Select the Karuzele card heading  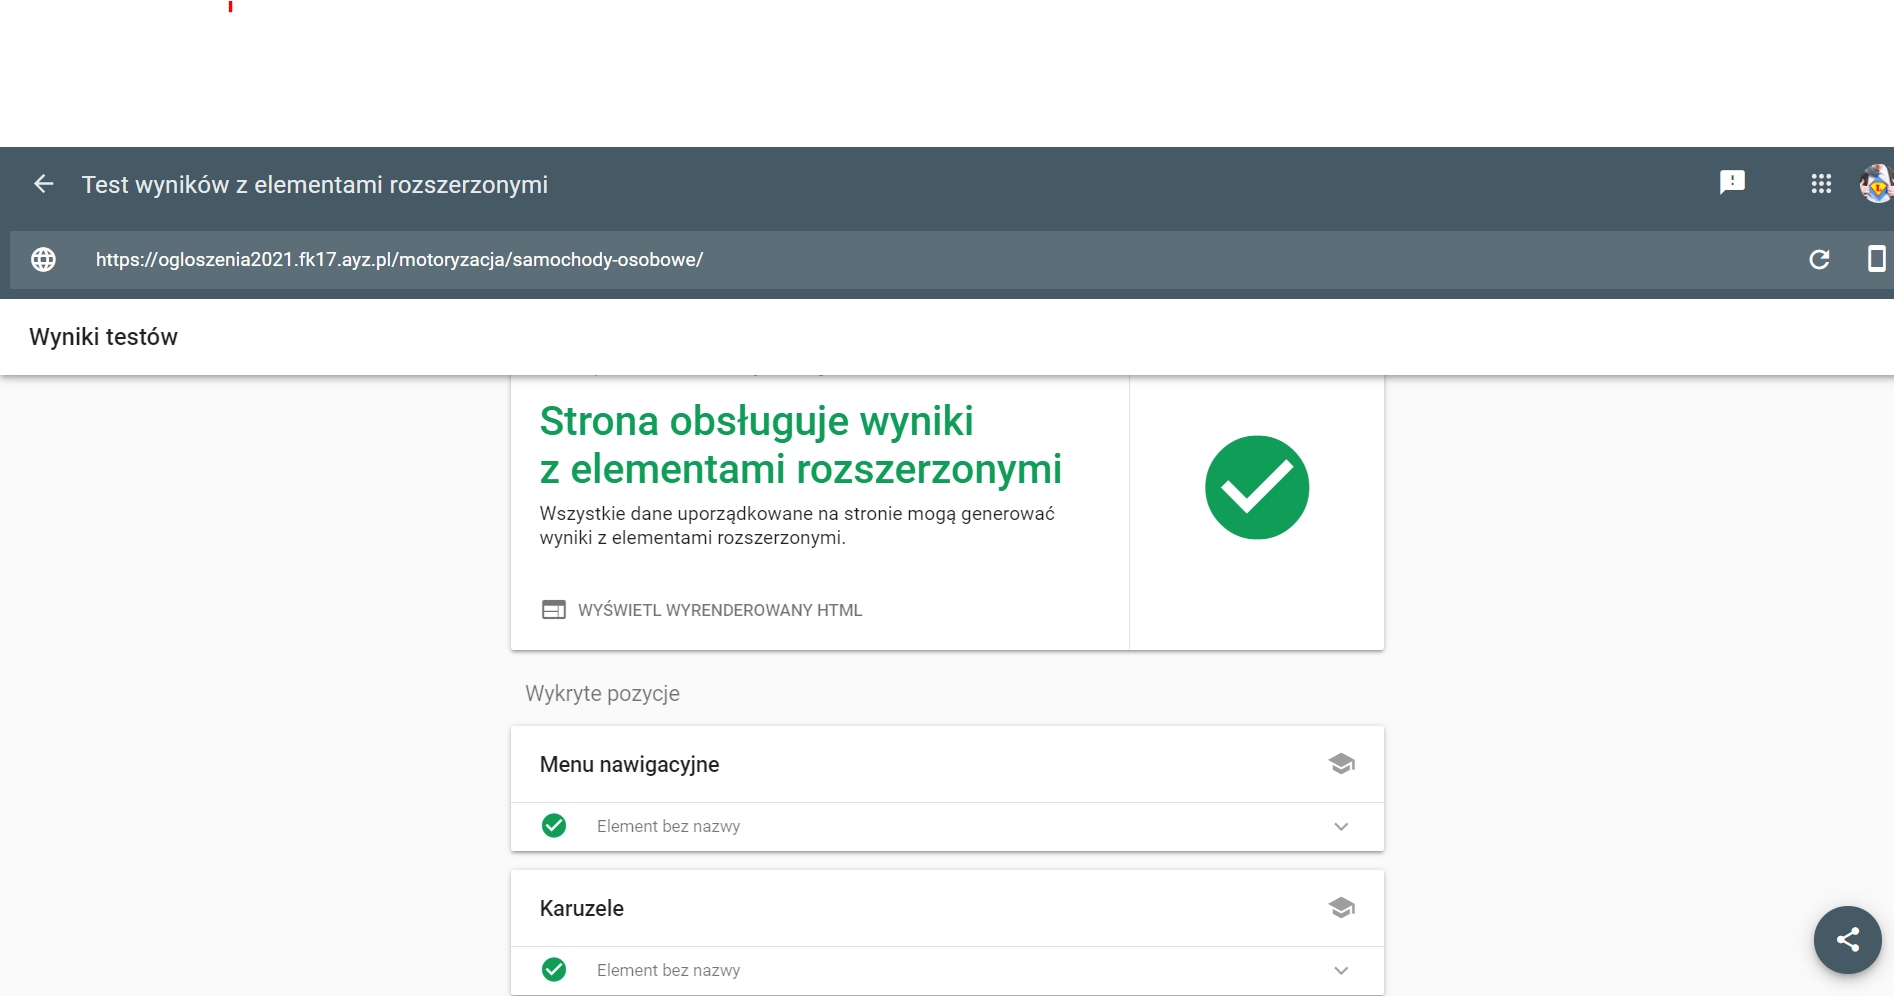(x=582, y=909)
